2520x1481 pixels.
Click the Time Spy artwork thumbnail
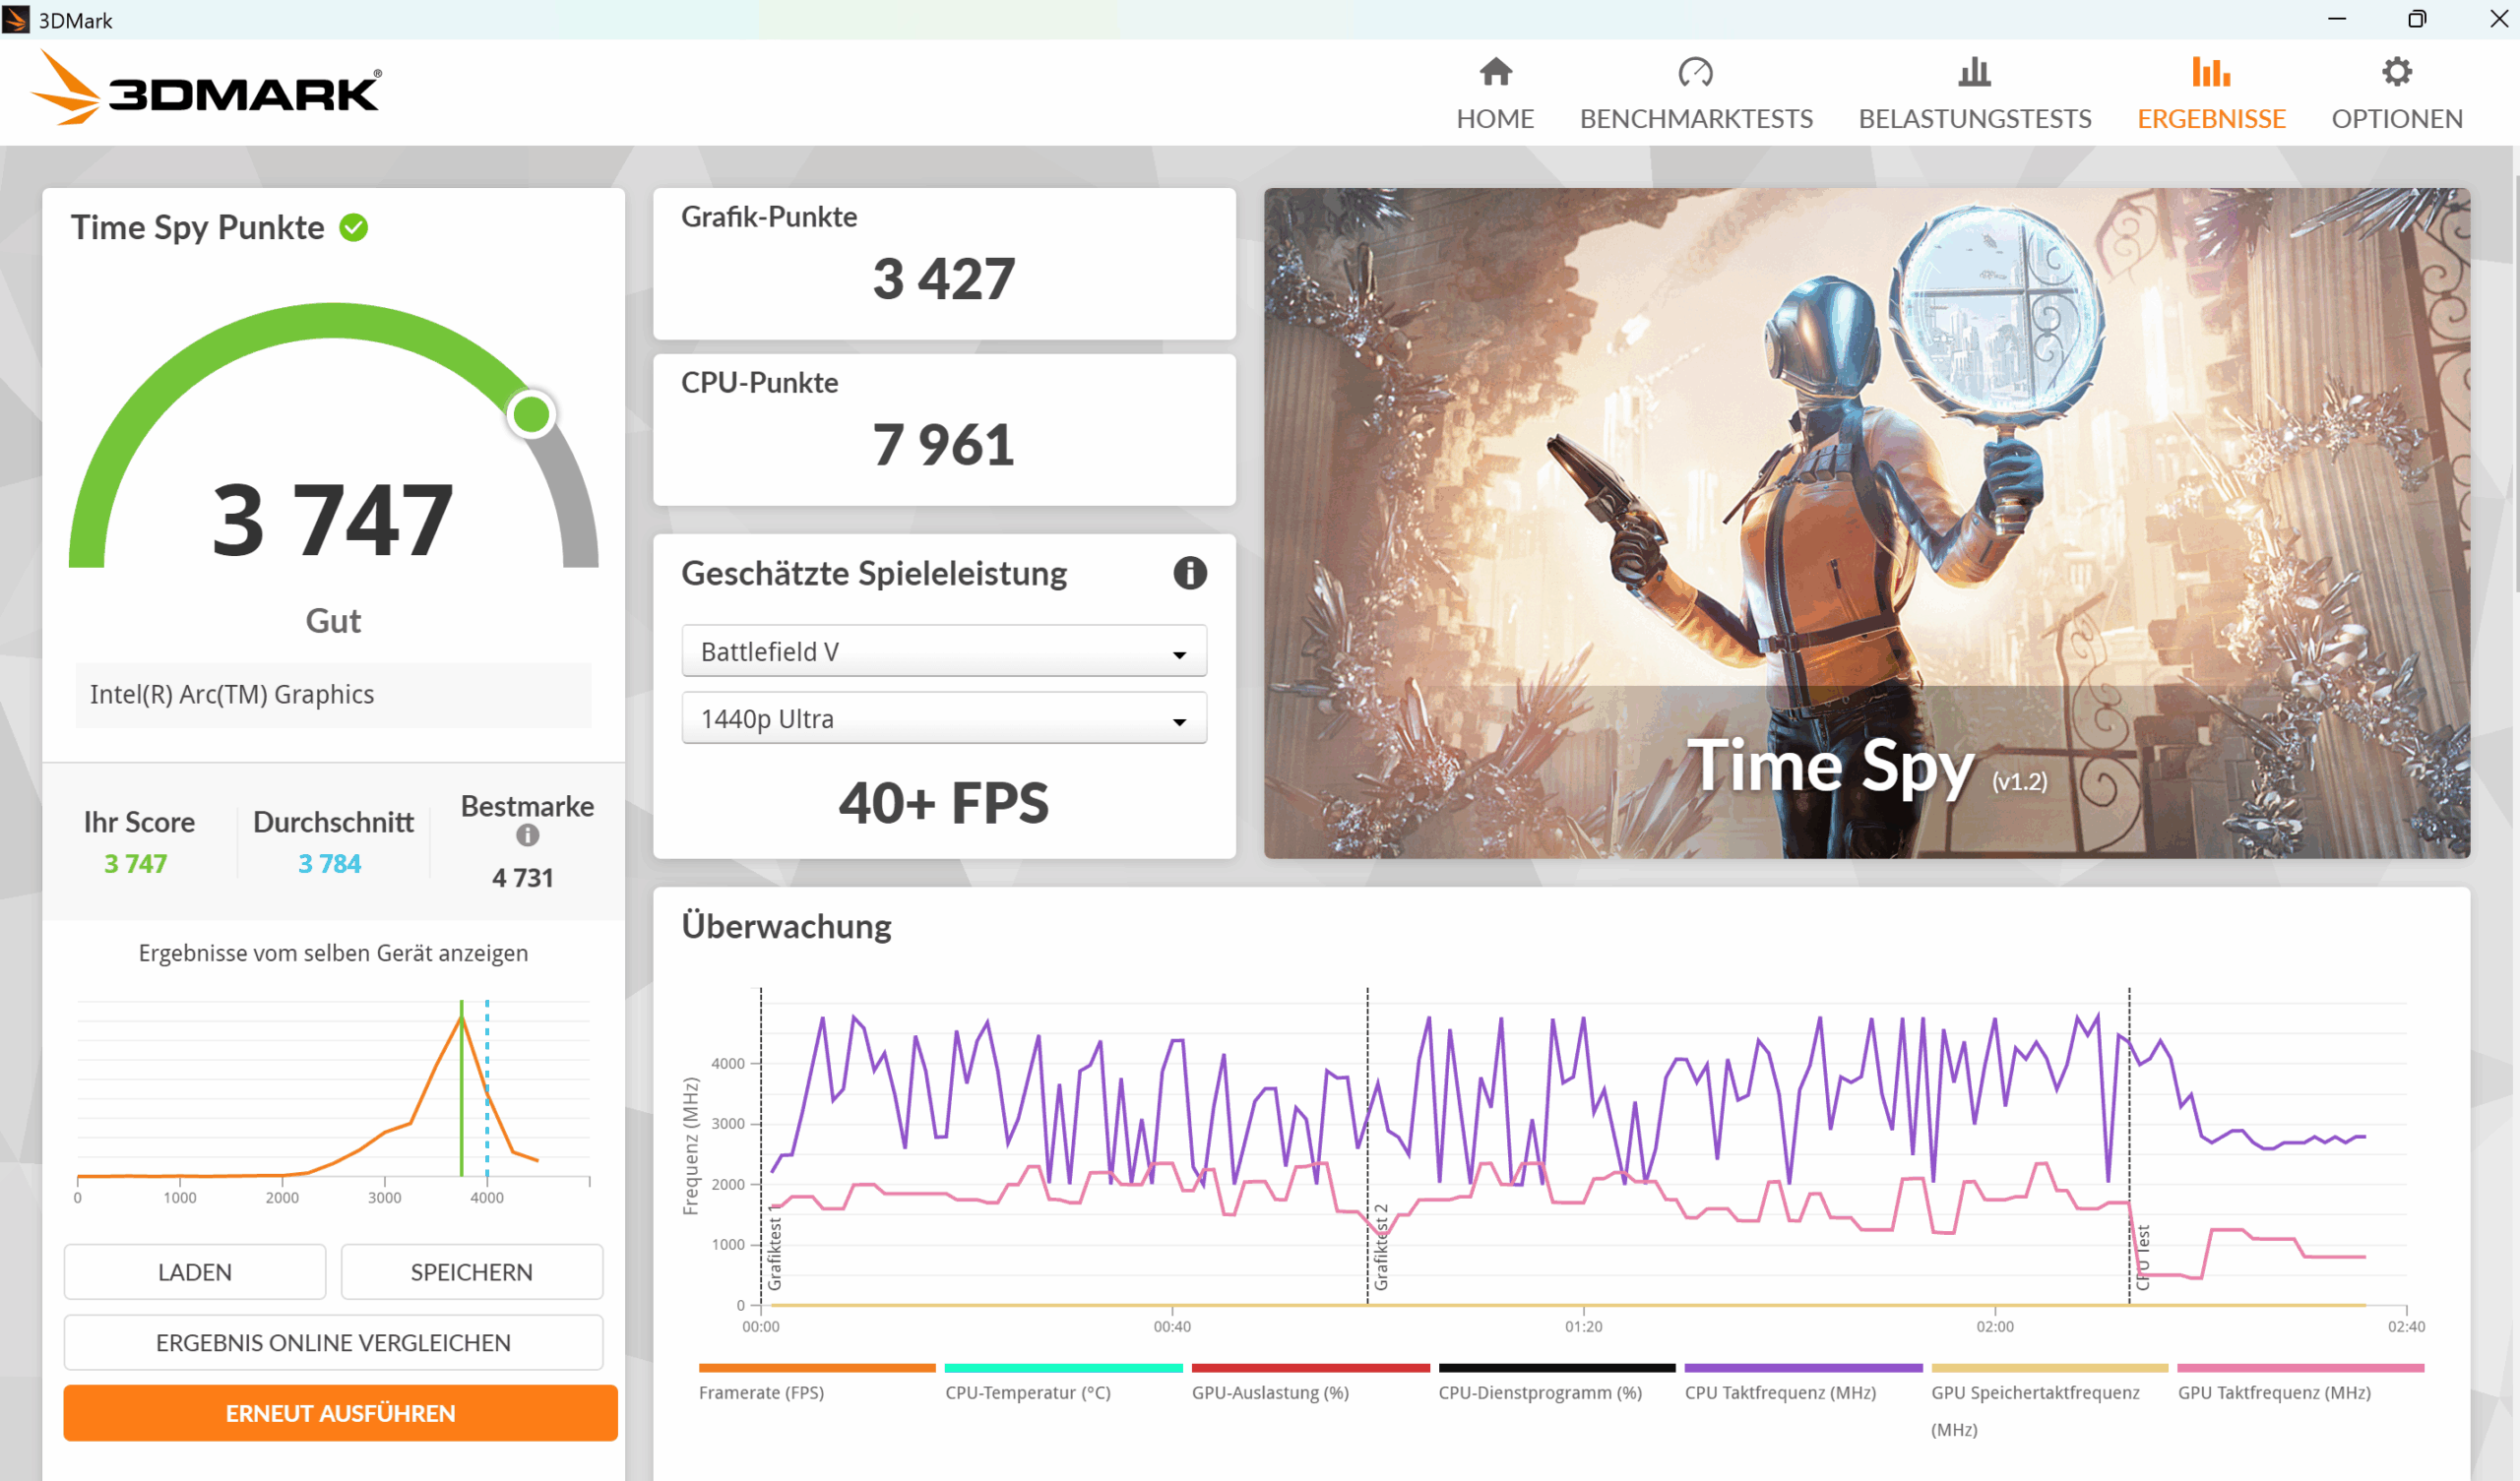[1866, 522]
